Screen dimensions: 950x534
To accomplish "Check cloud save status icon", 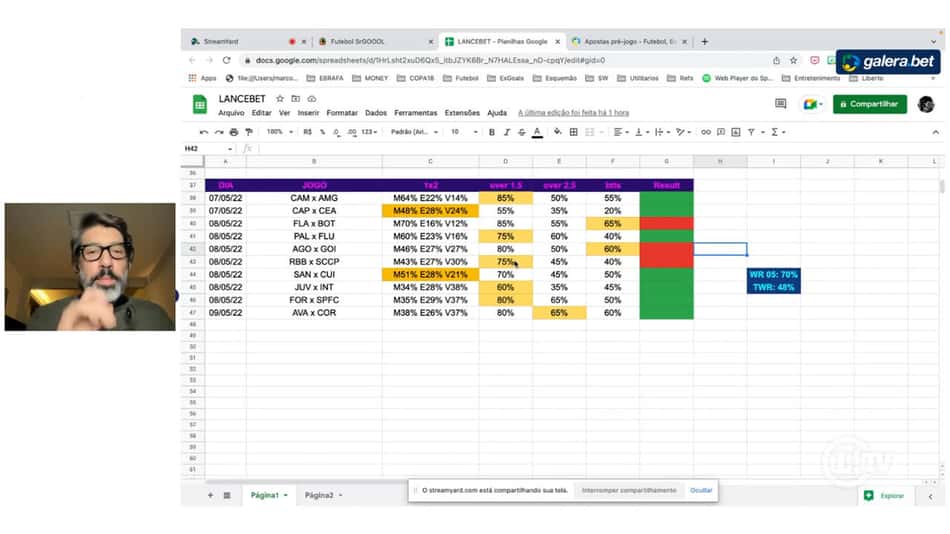I will (311, 99).
